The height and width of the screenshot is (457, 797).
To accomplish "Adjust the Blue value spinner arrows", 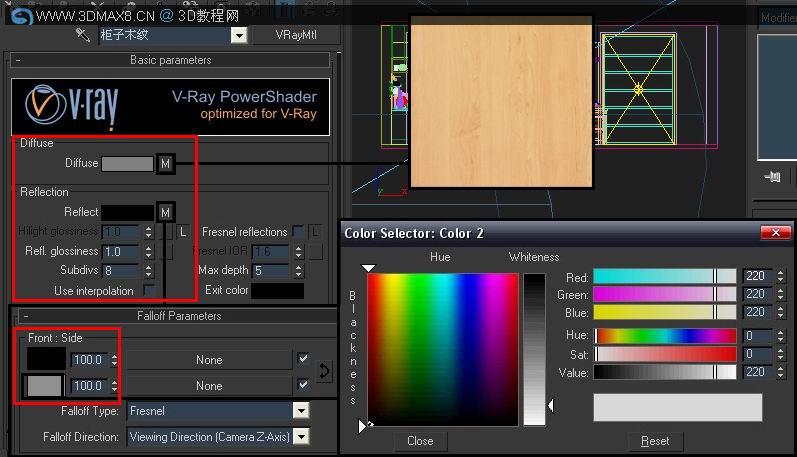I will coord(781,312).
